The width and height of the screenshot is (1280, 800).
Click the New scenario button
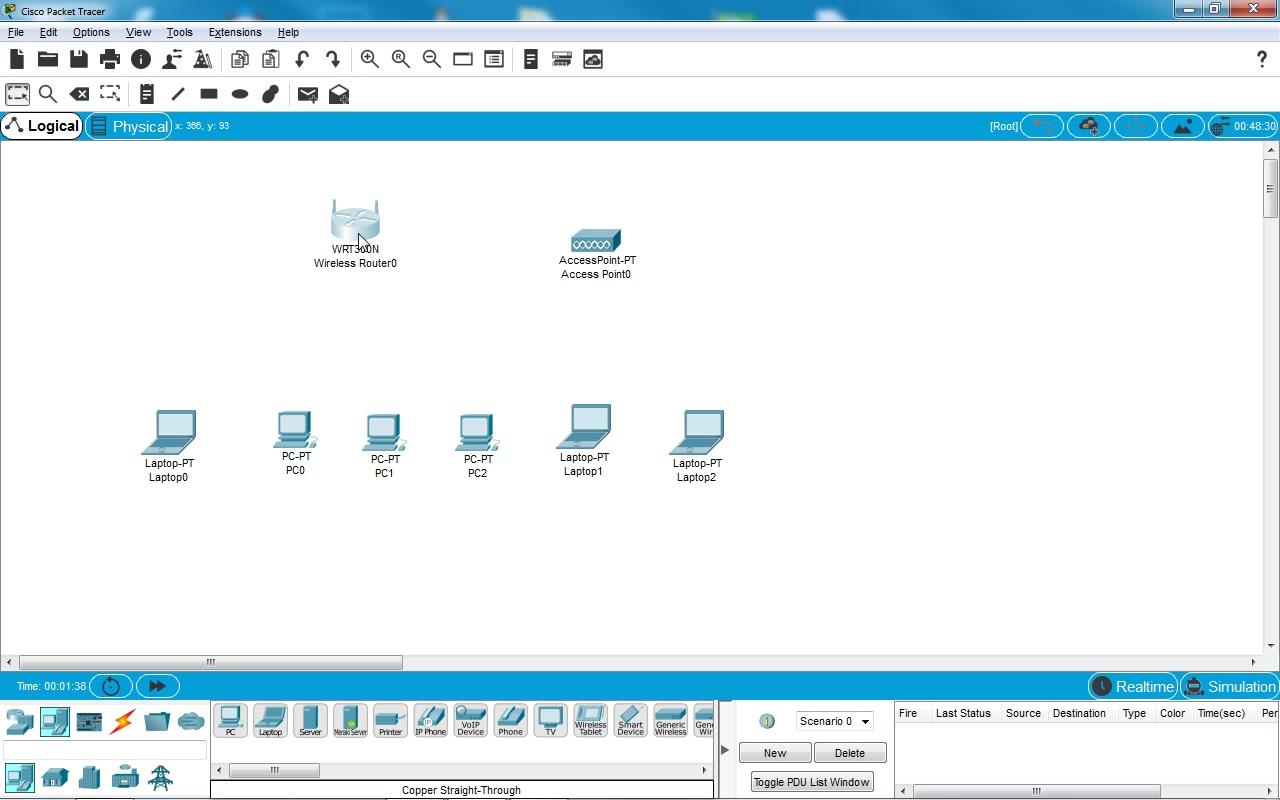pos(774,753)
